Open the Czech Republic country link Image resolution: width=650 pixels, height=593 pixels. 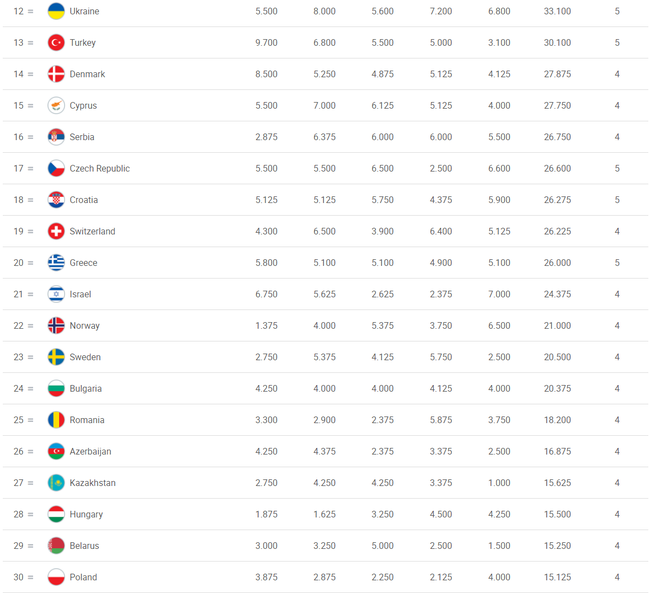coord(99,168)
